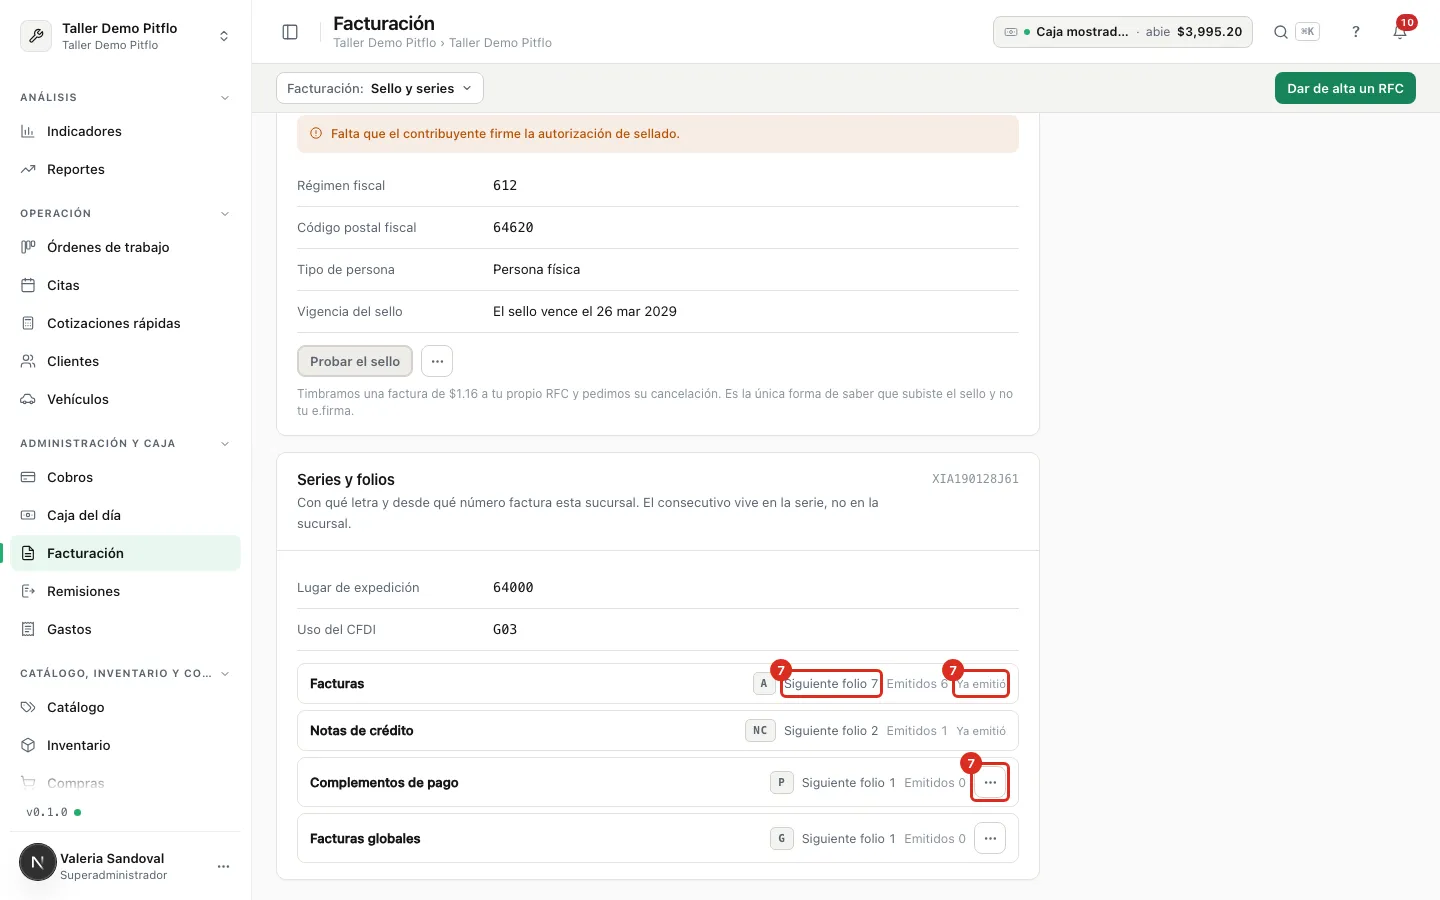Click the Valeria Sandoval avatar
Image resolution: width=1440 pixels, height=900 pixels.
38,862
